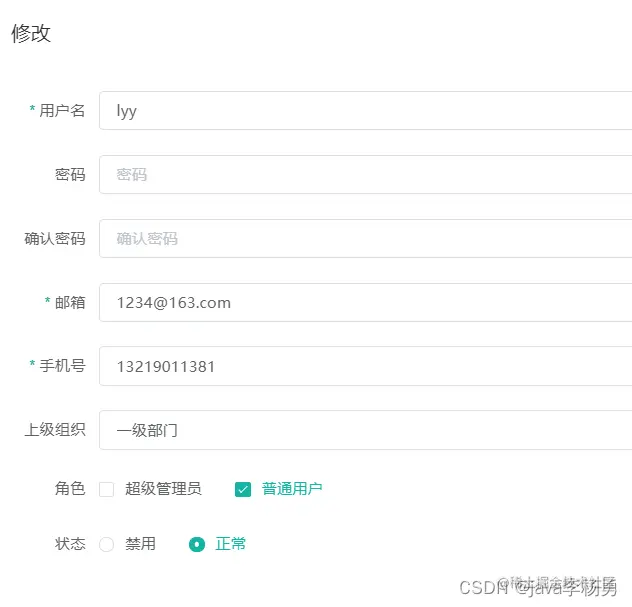
Task: Check the 超级管理员 role checkbox
Action: click(x=106, y=489)
